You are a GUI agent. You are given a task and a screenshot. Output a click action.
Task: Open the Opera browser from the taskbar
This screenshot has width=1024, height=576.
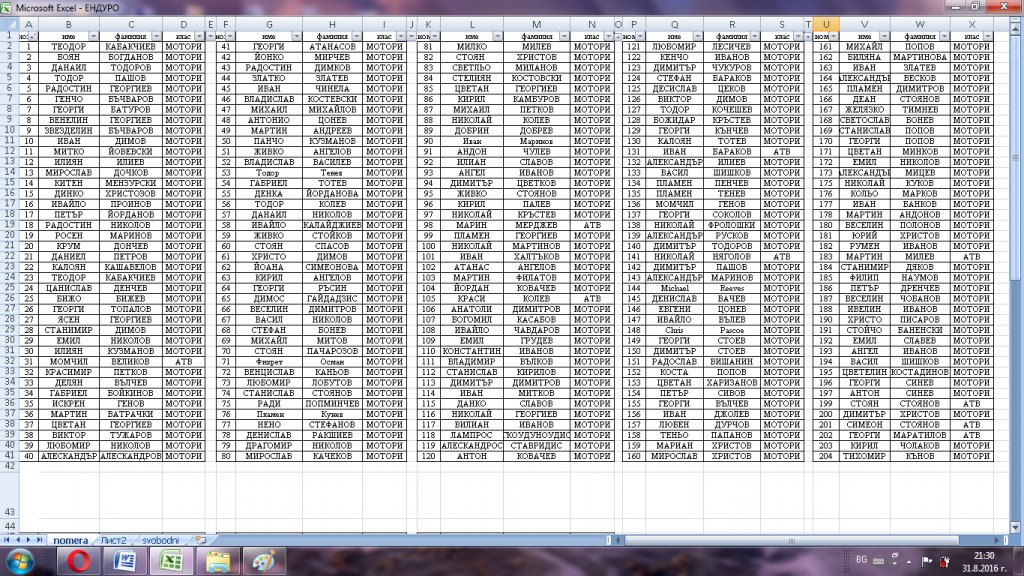(x=77, y=560)
